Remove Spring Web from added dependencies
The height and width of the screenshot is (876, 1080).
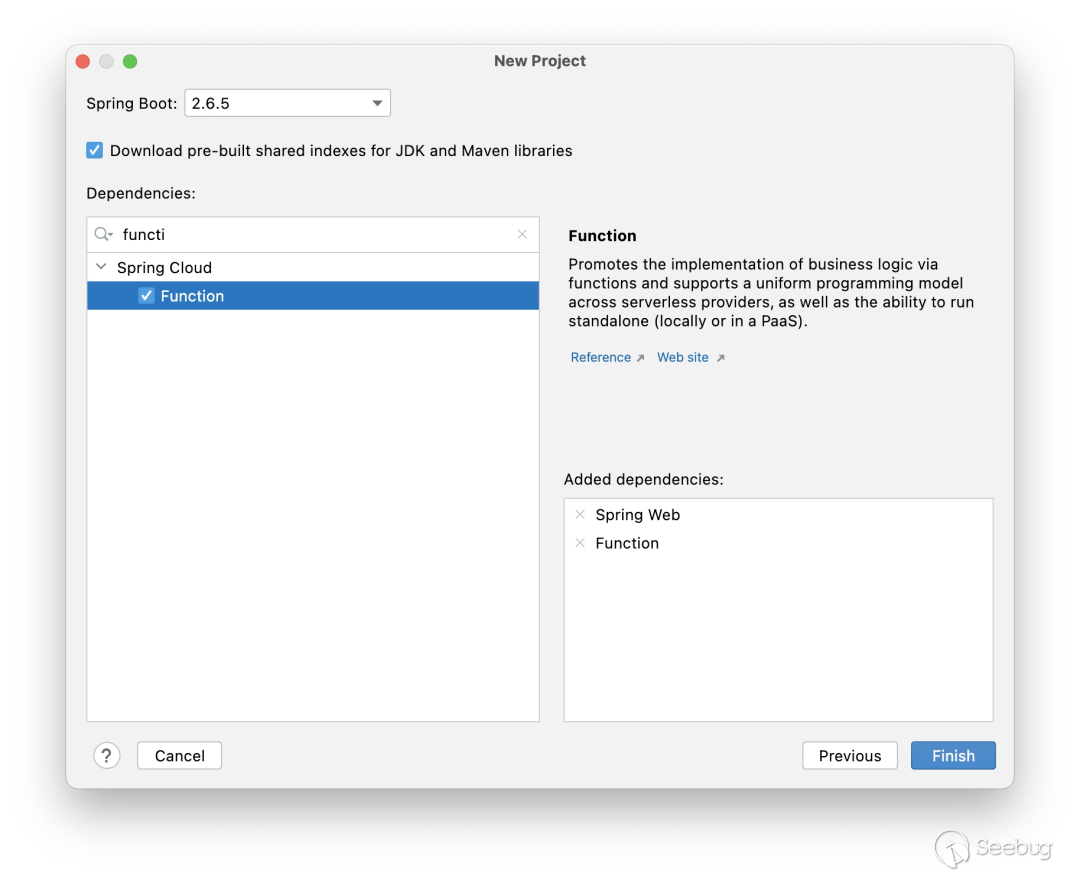[x=580, y=515]
